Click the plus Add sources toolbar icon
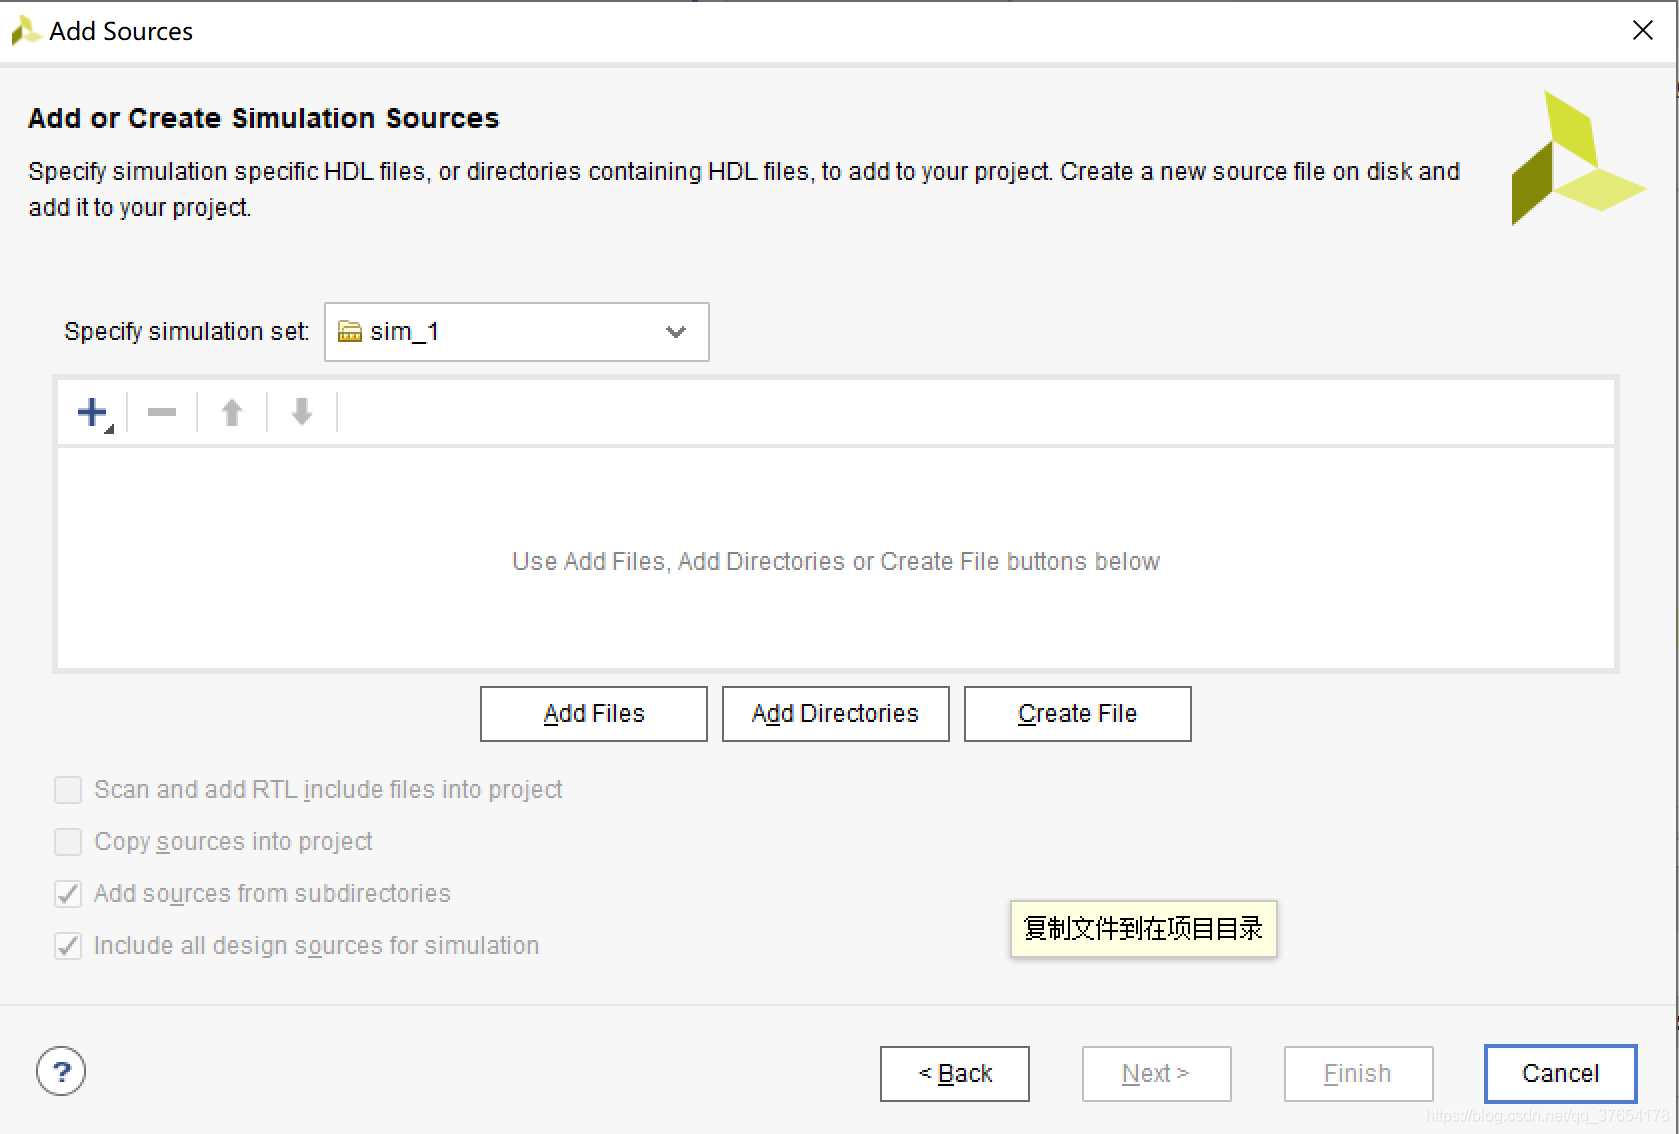The image size is (1679, 1134). point(94,412)
